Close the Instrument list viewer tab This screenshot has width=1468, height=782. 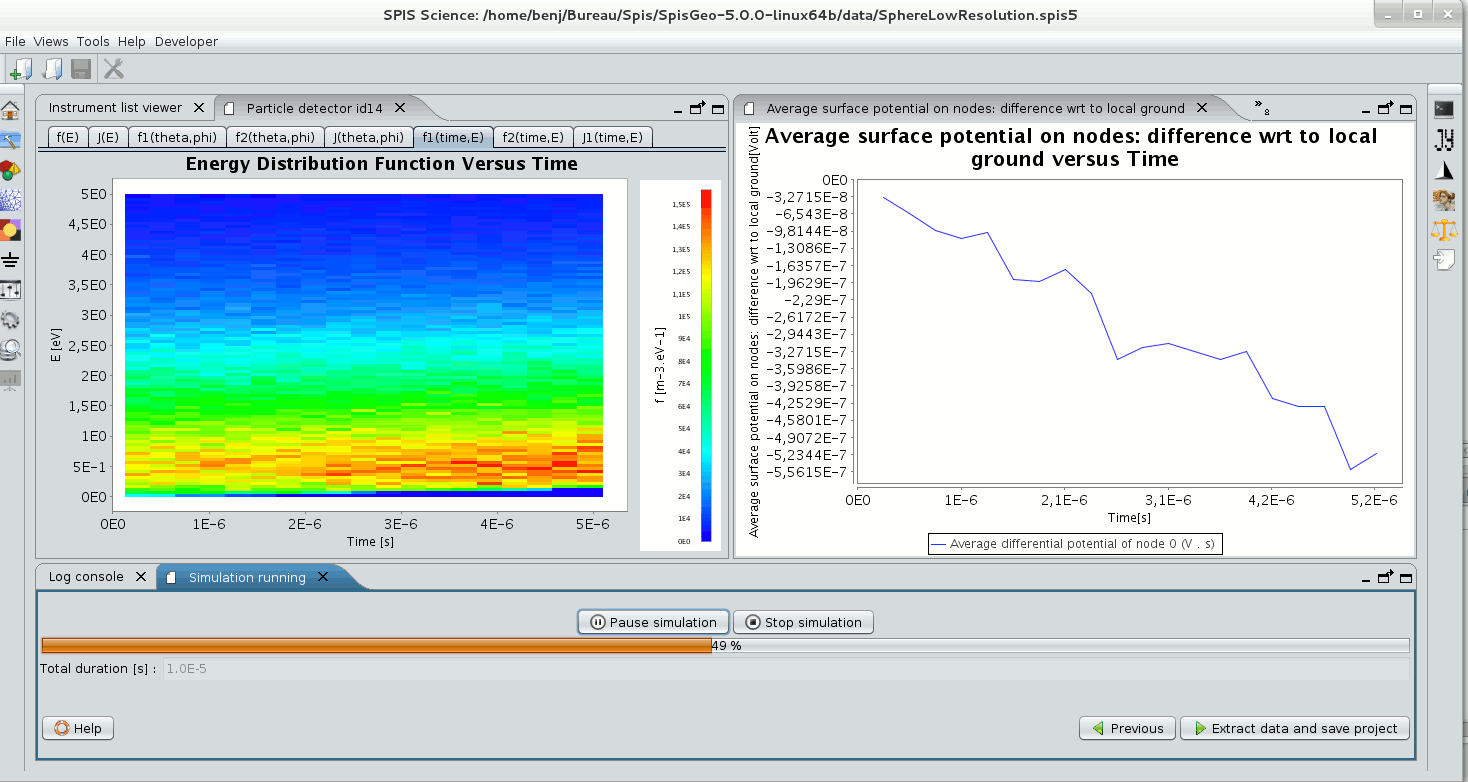pos(199,108)
